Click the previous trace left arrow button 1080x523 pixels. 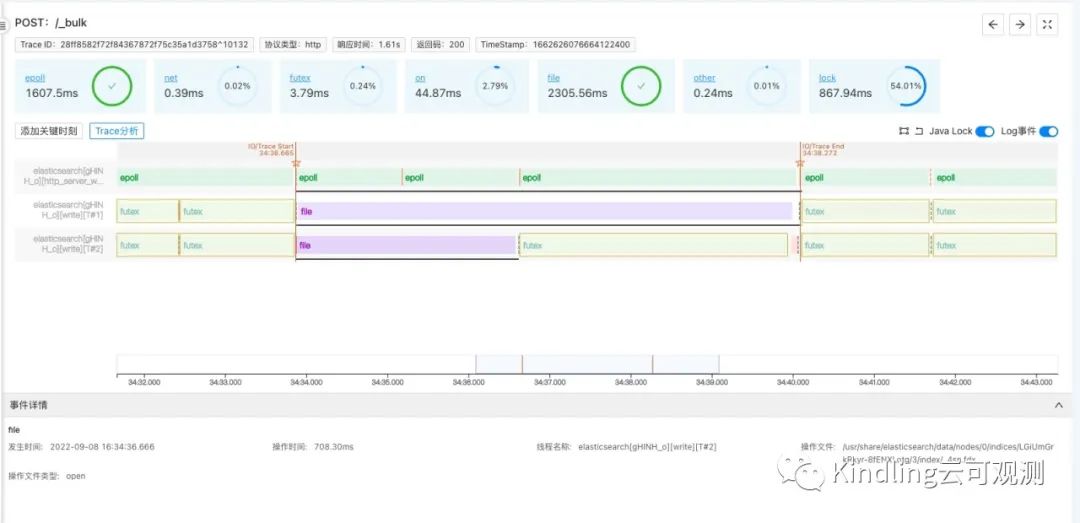coord(993,24)
